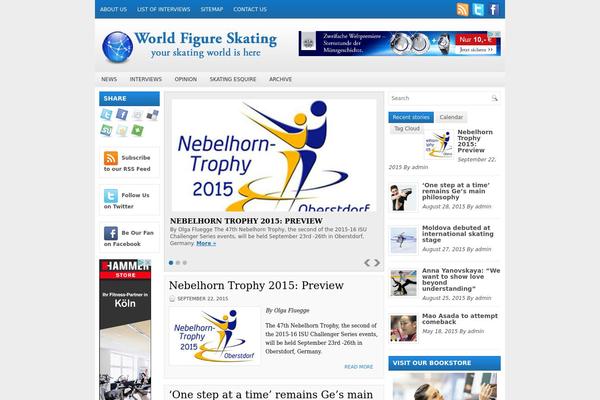Click the Follow Us on Twitter text
This screenshot has width=600, height=400.
127,201
